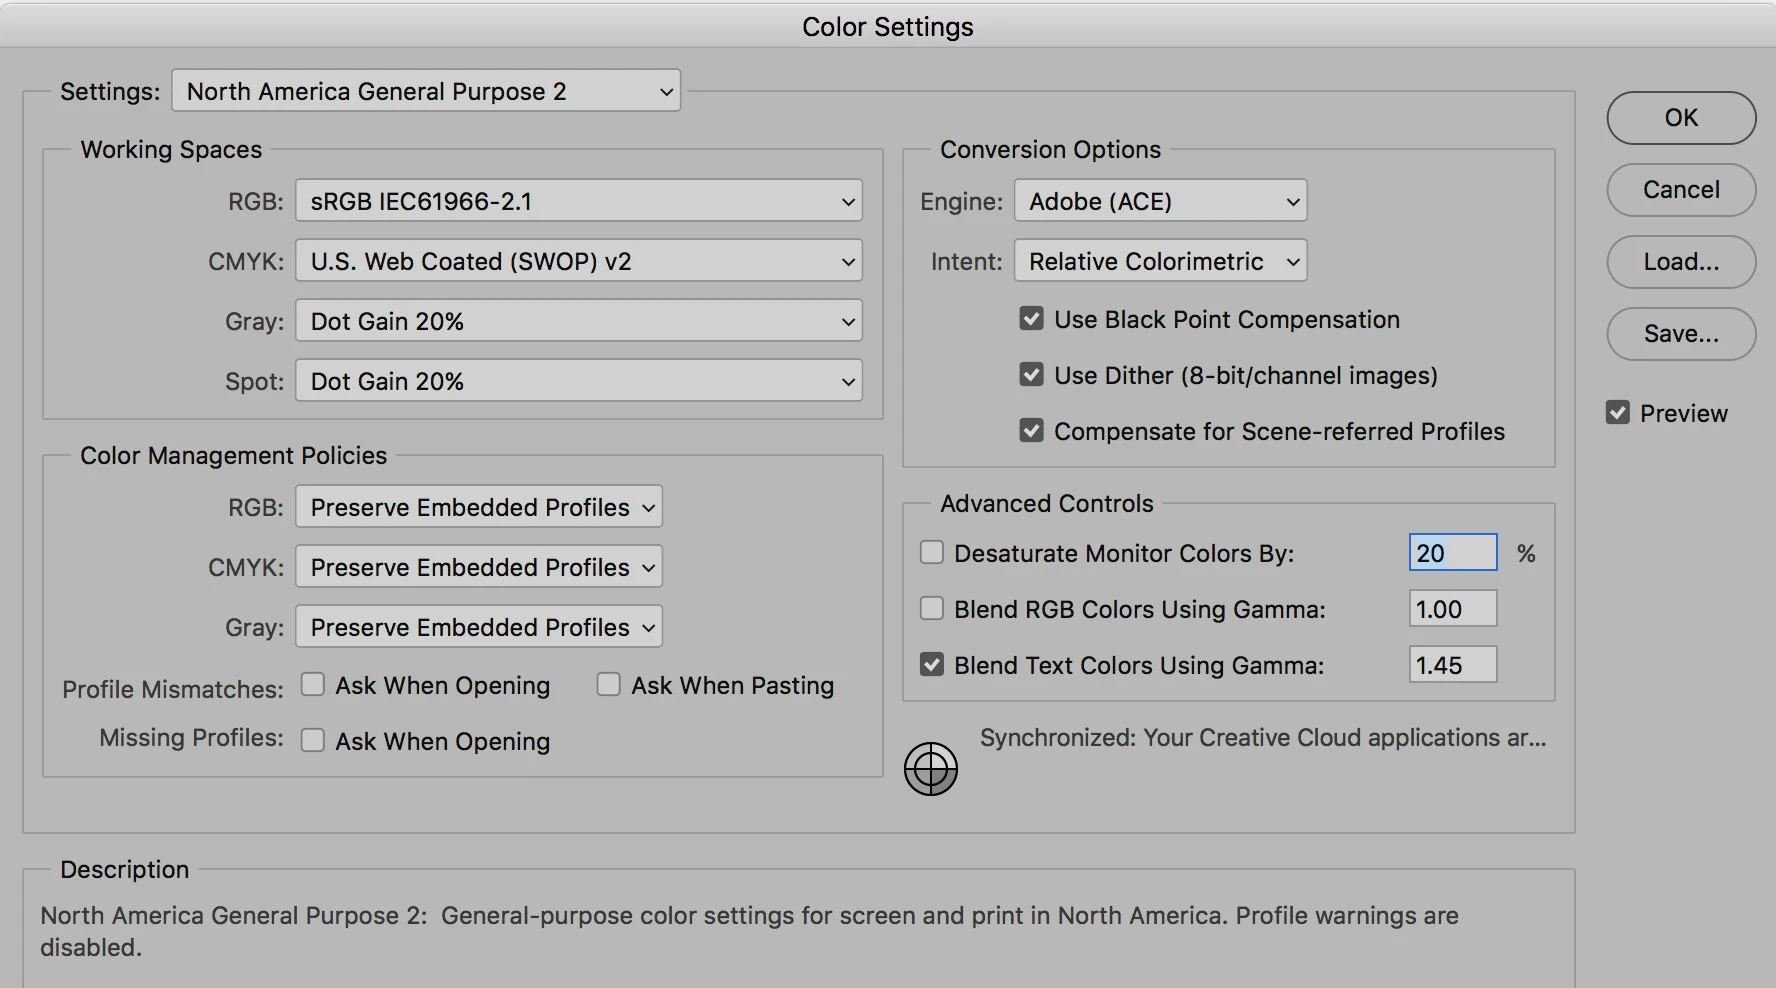Click Load... to import color settings
Viewport: 1776px width, 988px height.
[x=1680, y=262]
